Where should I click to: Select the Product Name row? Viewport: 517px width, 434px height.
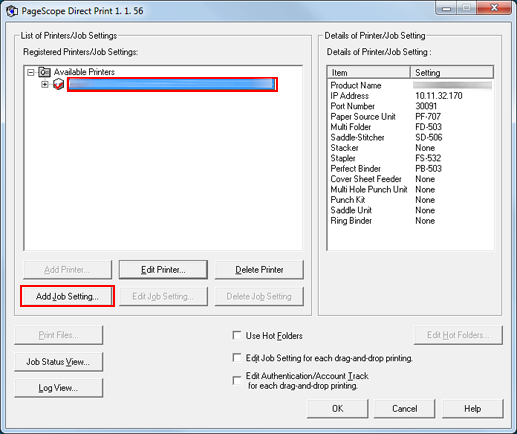(x=411, y=85)
